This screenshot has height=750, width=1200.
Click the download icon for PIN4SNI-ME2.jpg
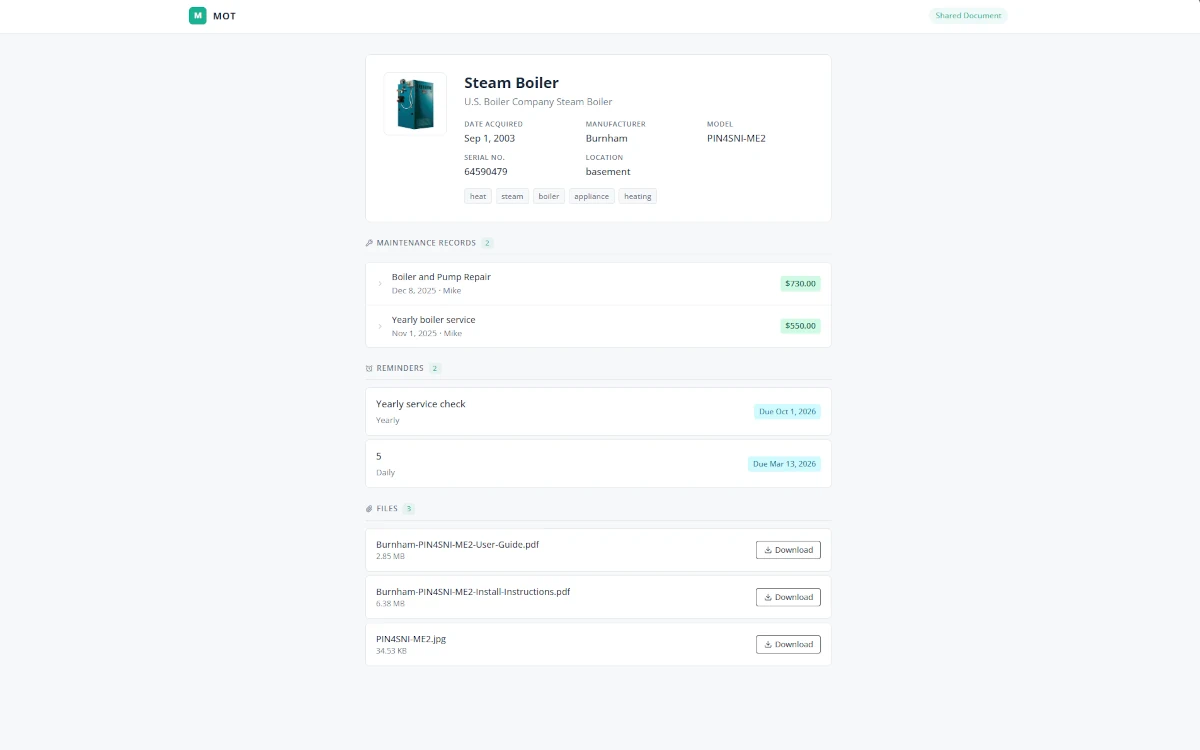pyautogui.click(x=770, y=644)
